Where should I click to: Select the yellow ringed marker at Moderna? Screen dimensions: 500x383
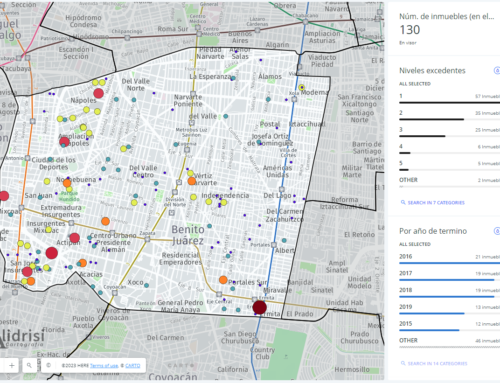[302, 87]
